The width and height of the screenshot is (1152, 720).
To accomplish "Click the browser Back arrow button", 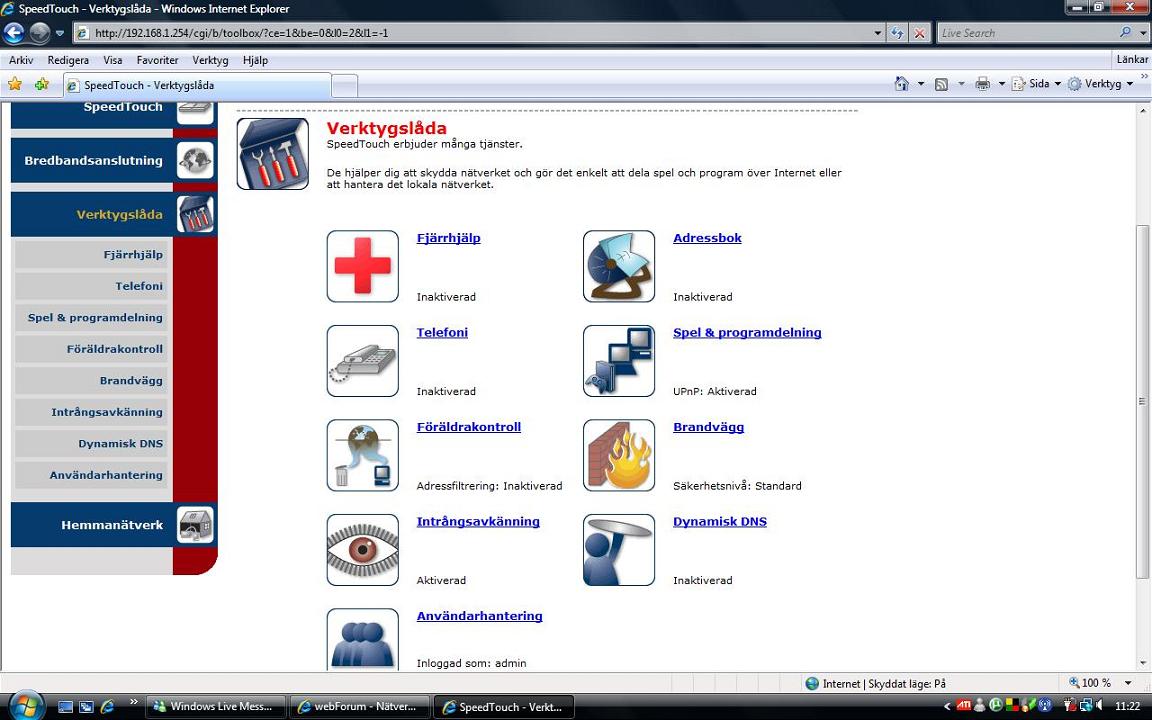I will click(x=14, y=33).
